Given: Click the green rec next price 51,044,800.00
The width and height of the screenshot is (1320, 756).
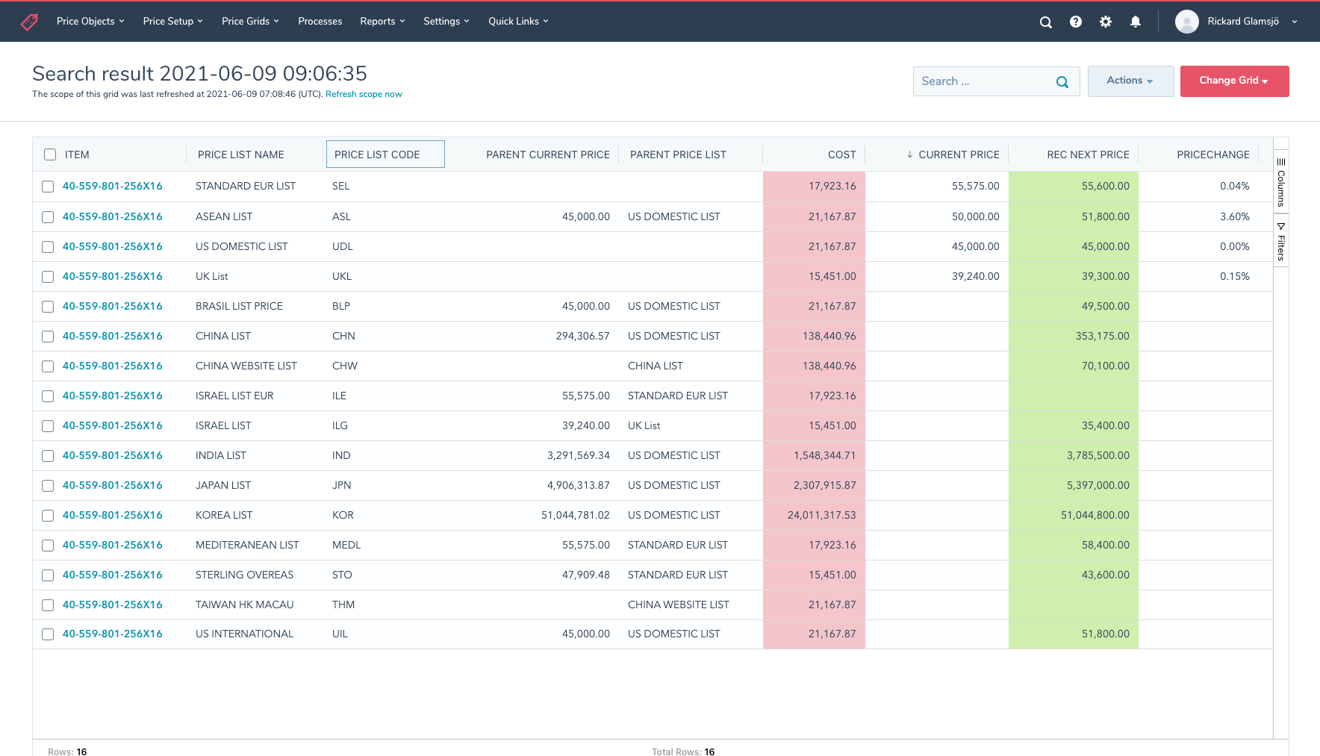Looking at the screenshot, I should tap(1073, 516).
